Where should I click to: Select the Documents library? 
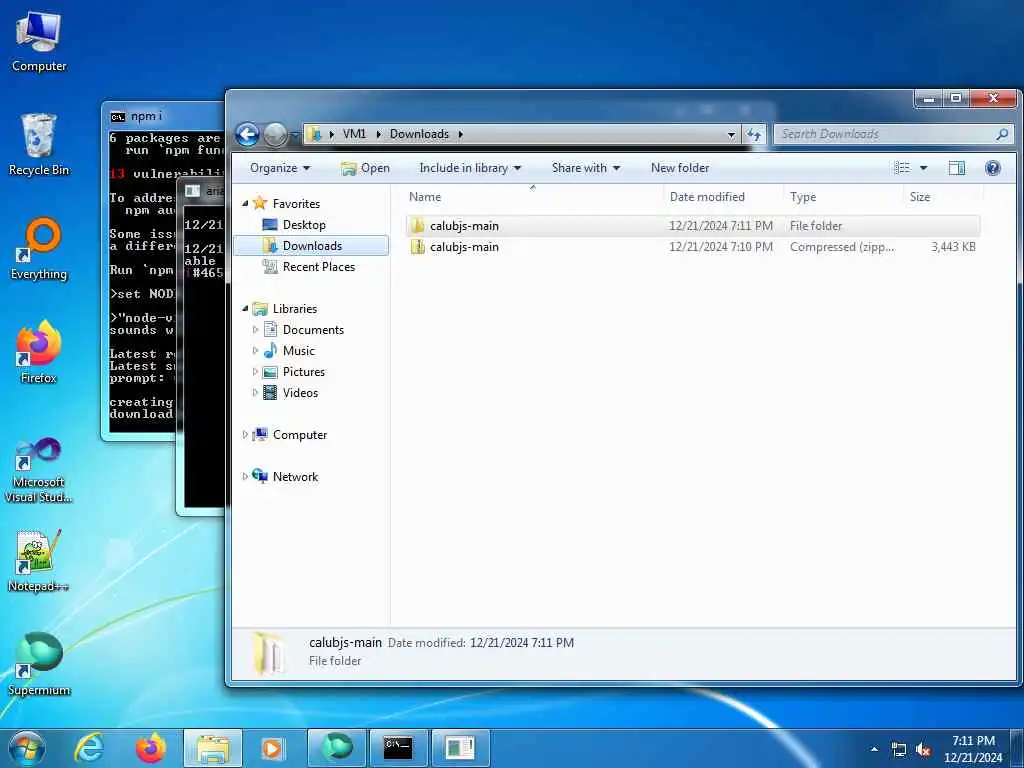click(313, 330)
